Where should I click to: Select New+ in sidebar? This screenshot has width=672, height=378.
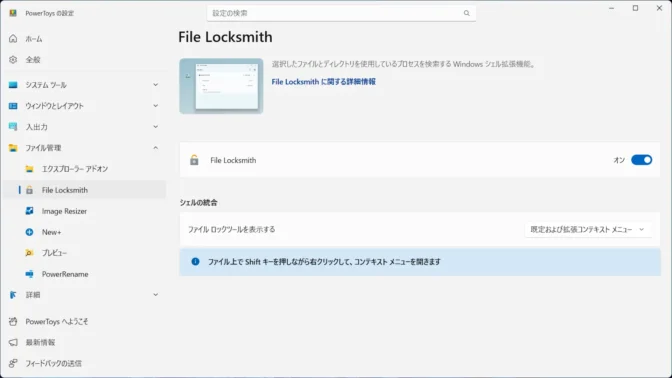coord(51,232)
